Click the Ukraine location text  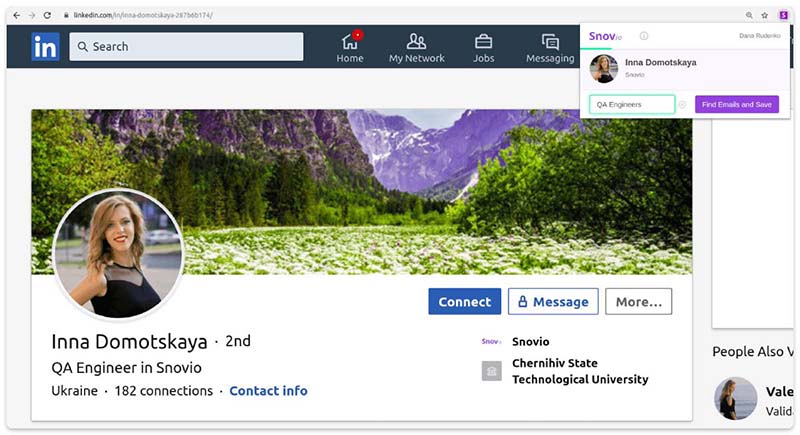(x=74, y=391)
